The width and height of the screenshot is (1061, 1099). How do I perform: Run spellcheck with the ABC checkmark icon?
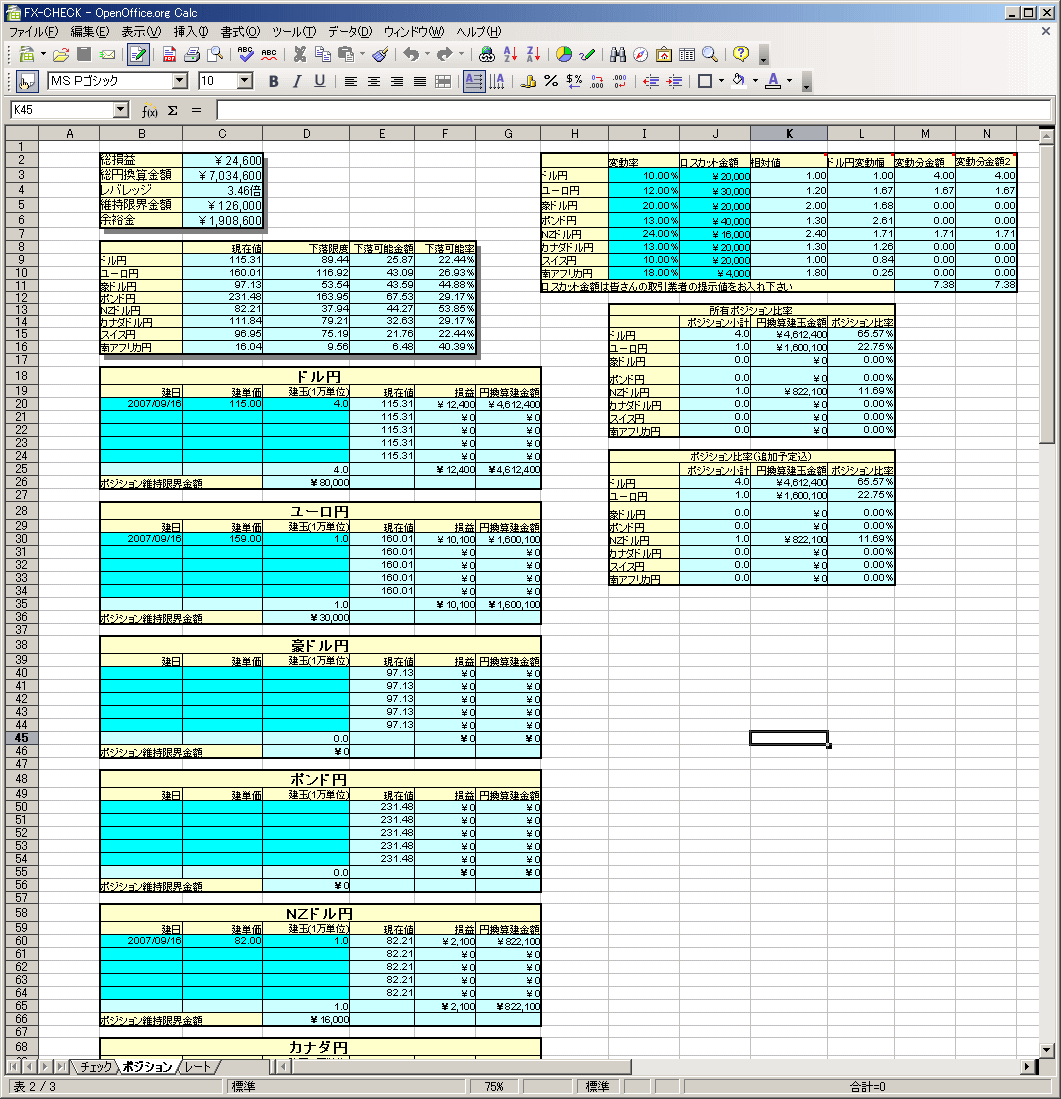[246, 54]
